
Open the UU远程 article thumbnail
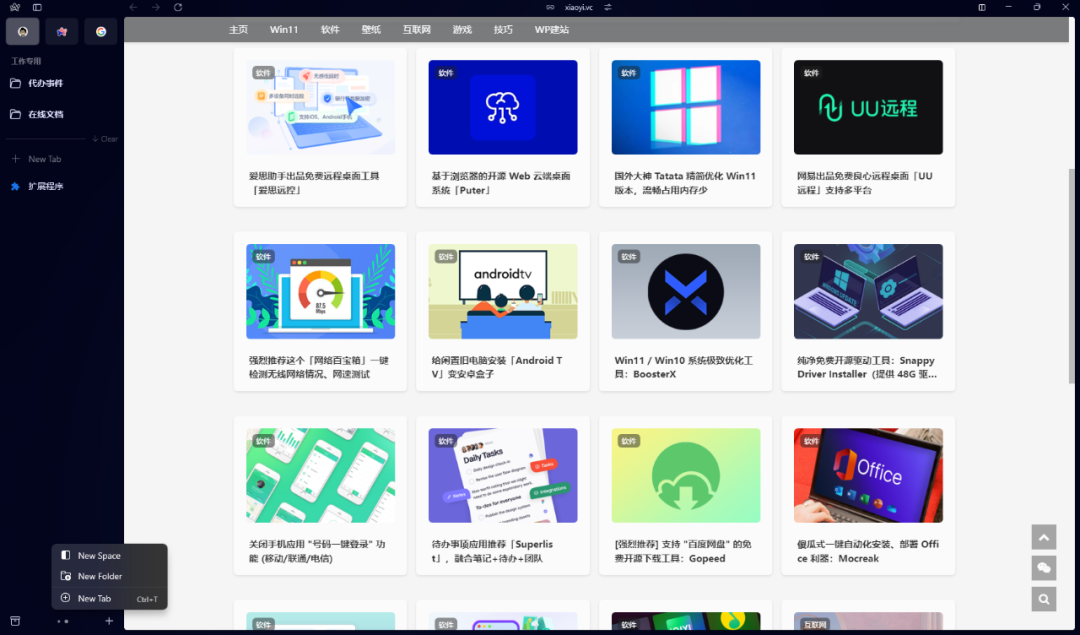tap(869, 107)
